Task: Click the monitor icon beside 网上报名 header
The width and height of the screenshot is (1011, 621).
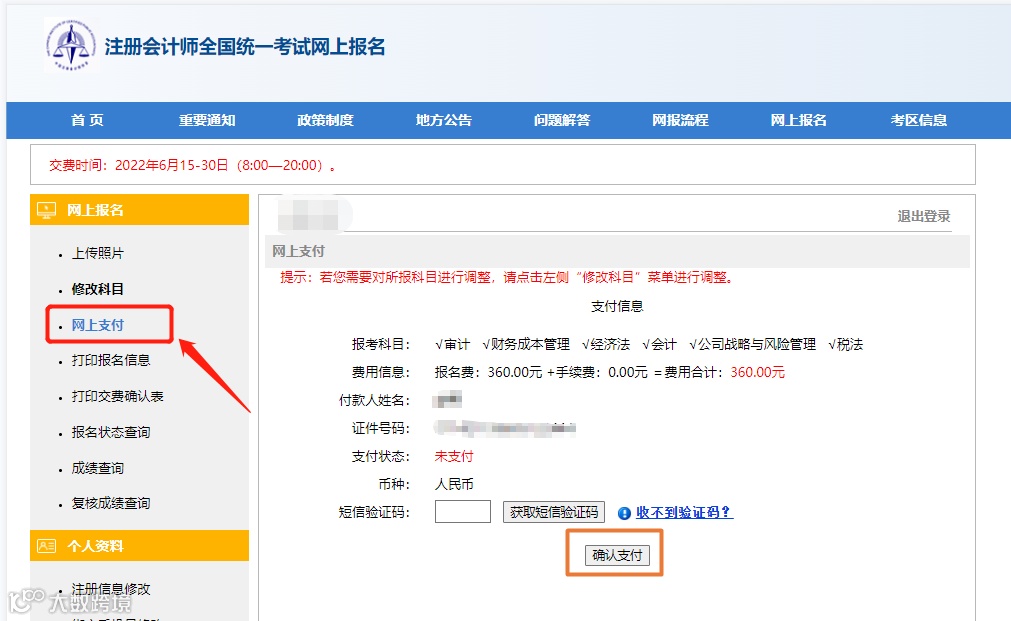Action: tap(46, 210)
